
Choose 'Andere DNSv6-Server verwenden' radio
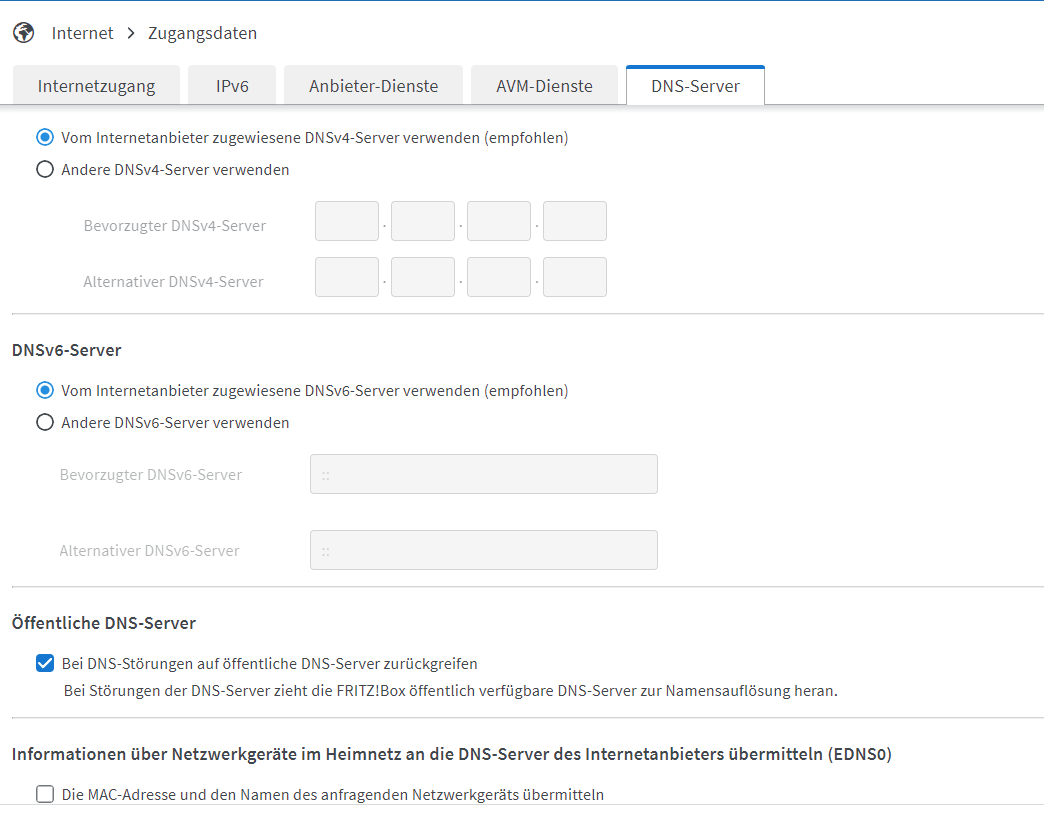pyautogui.click(x=45, y=423)
